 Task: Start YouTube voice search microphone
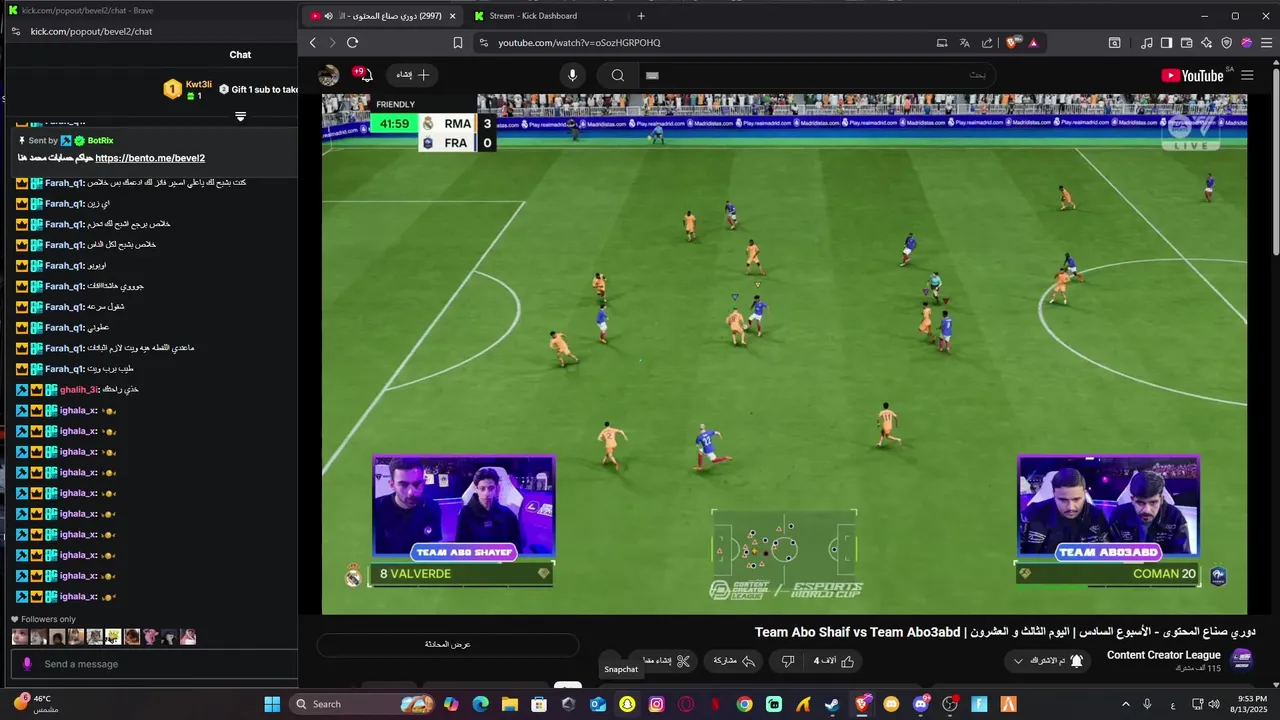coord(573,75)
